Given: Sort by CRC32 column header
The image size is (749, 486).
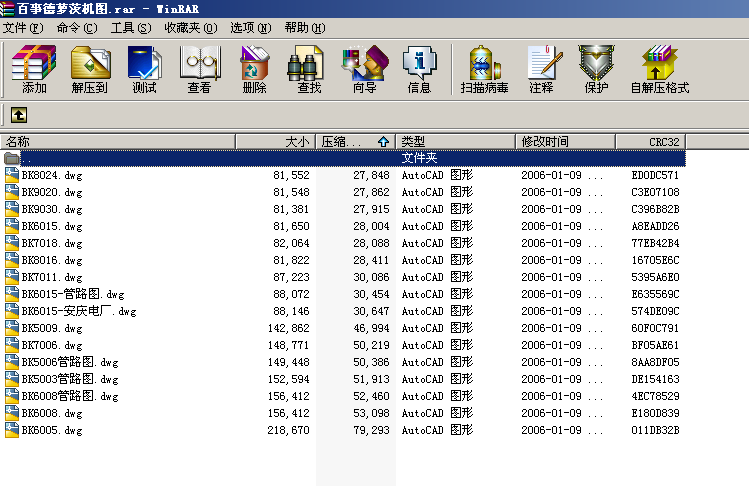Looking at the screenshot, I should pyautogui.click(x=651, y=142).
